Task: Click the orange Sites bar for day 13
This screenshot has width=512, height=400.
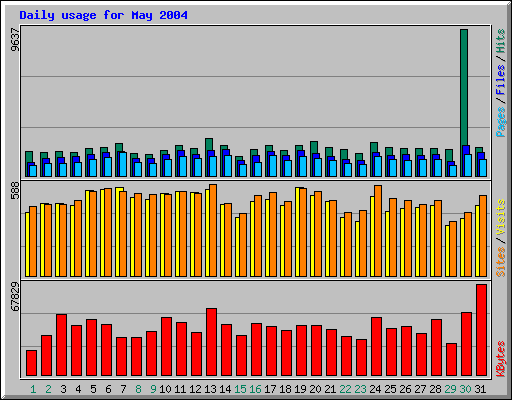Action: point(213,230)
